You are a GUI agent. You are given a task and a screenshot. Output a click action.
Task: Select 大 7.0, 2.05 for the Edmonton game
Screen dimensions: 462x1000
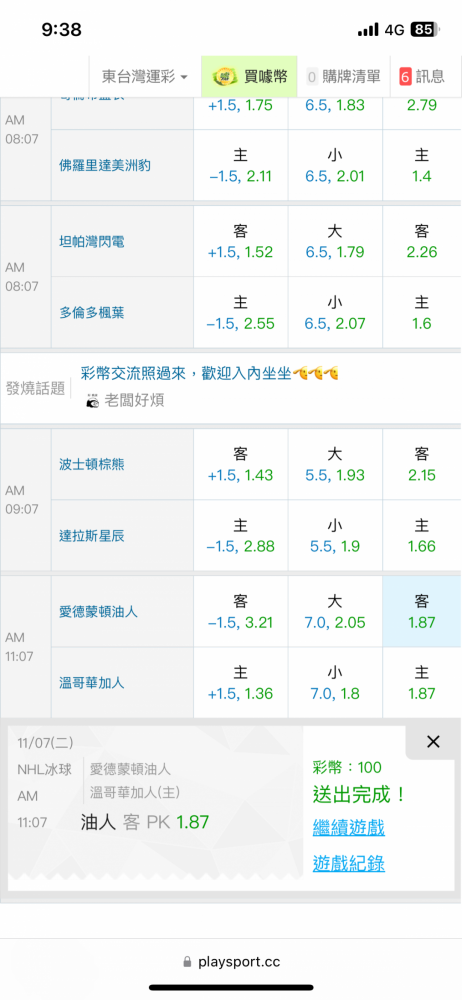pos(335,612)
